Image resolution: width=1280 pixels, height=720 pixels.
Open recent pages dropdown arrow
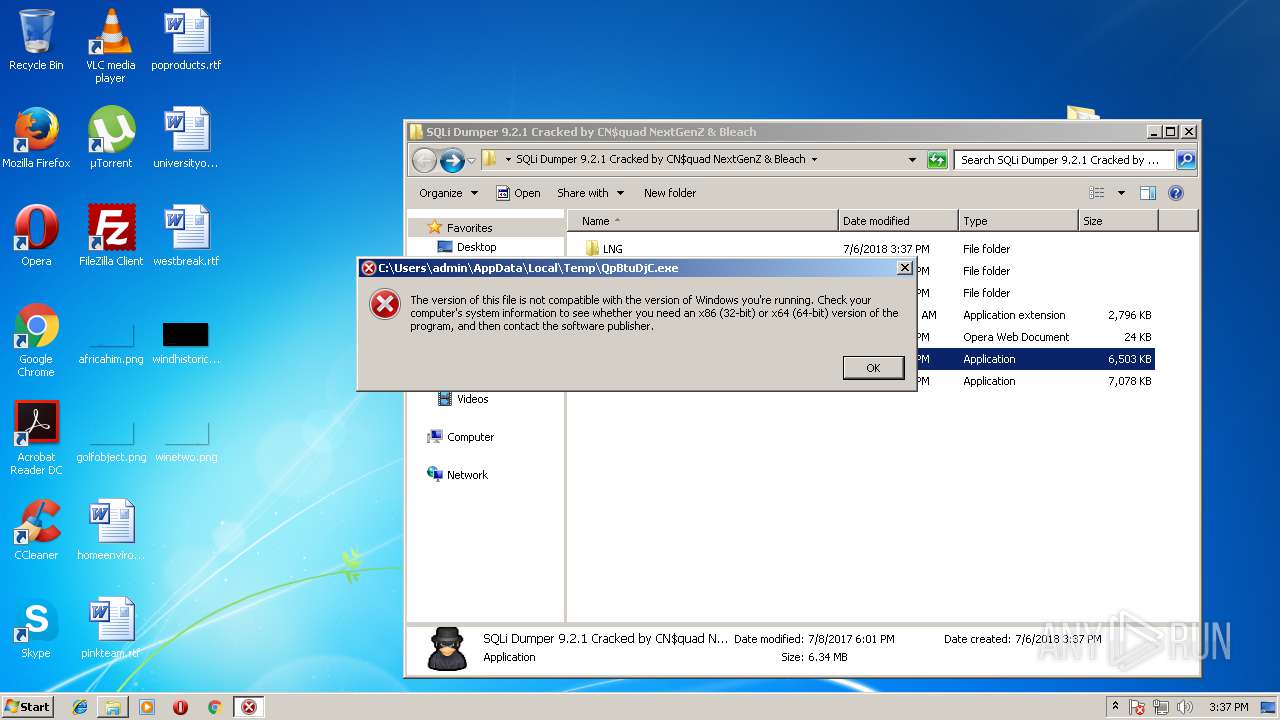471,160
